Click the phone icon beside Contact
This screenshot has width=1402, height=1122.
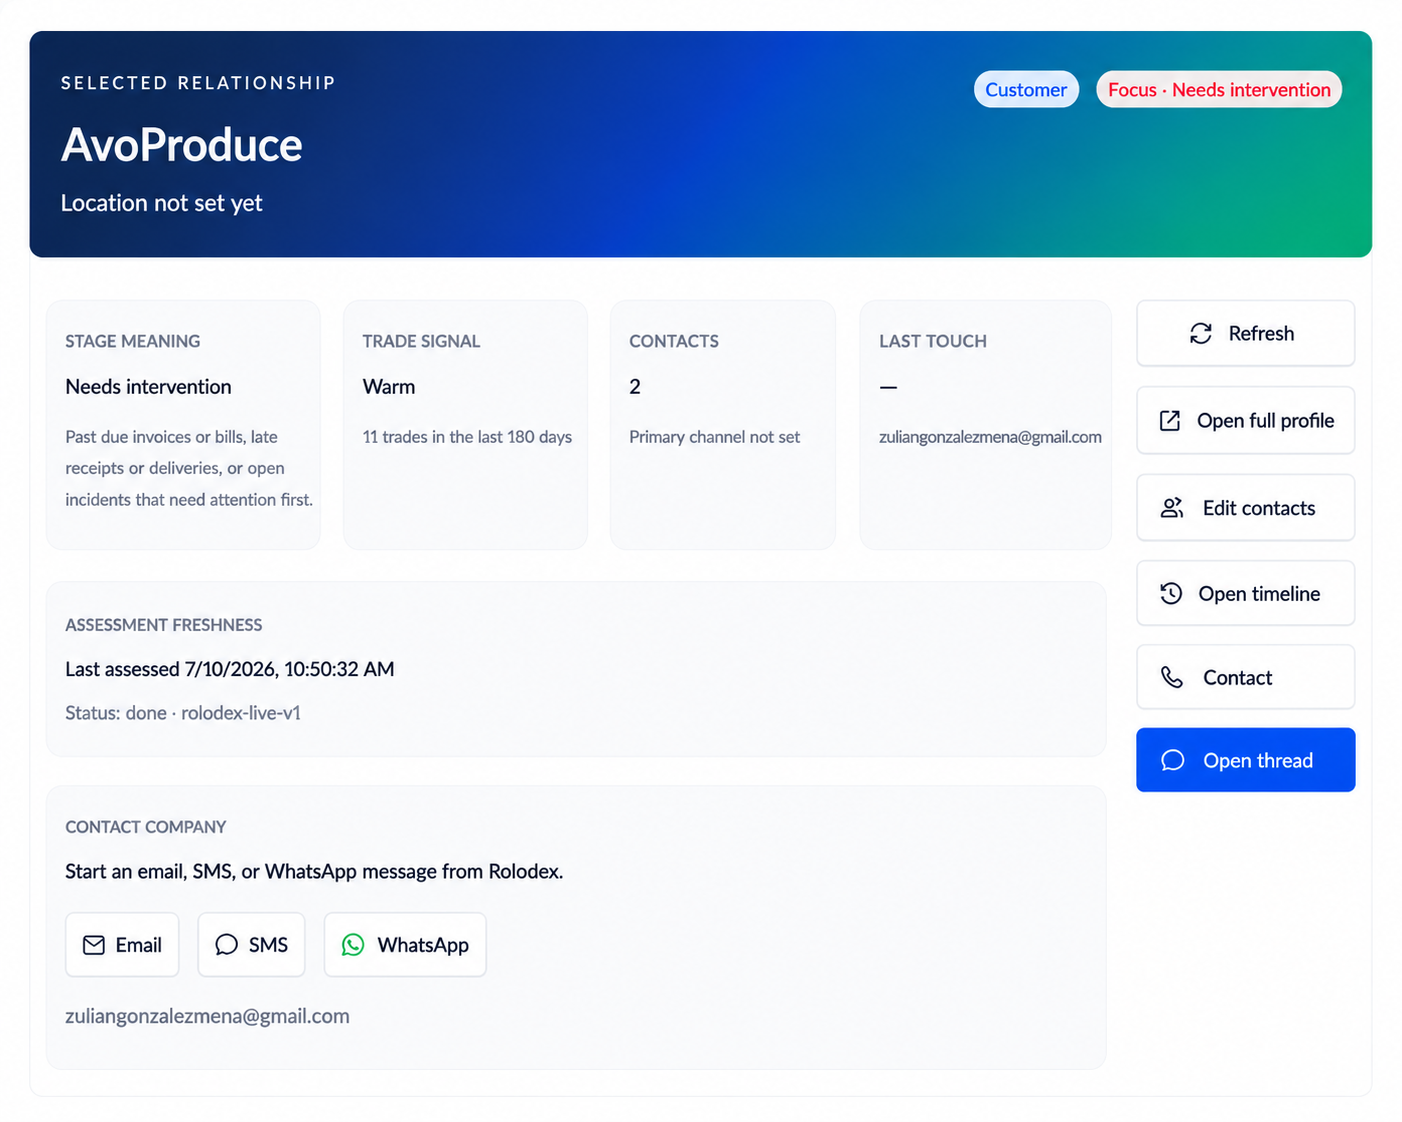pyautogui.click(x=1172, y=678)
